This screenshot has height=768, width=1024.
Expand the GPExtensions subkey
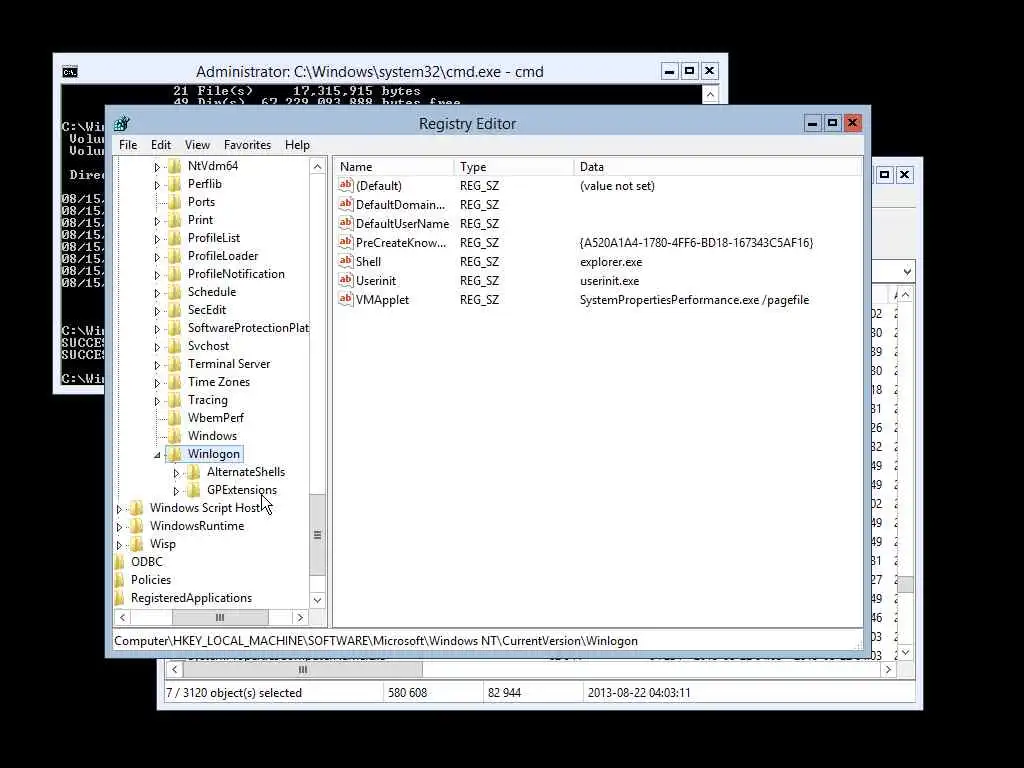[x=176, y=491]
